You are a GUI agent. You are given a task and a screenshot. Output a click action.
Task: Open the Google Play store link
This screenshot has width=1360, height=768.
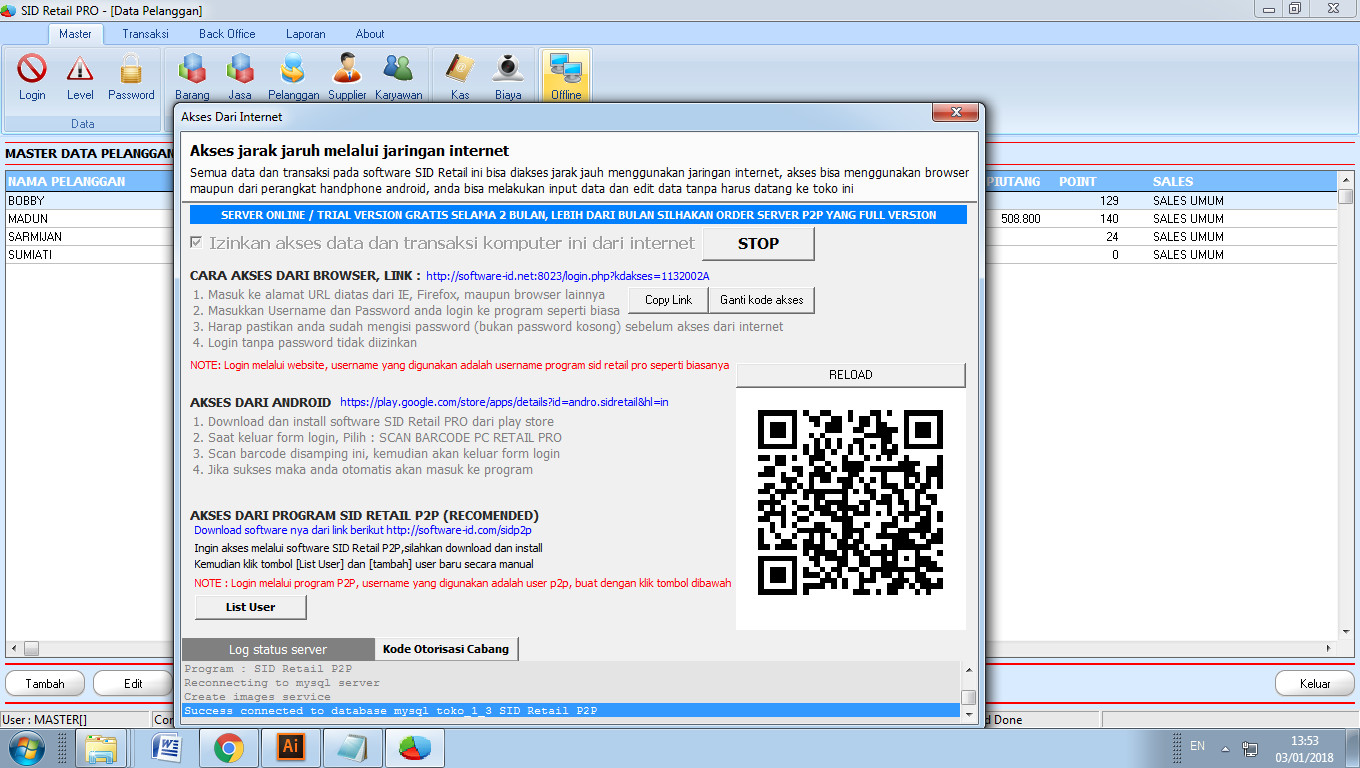(504, 402)
